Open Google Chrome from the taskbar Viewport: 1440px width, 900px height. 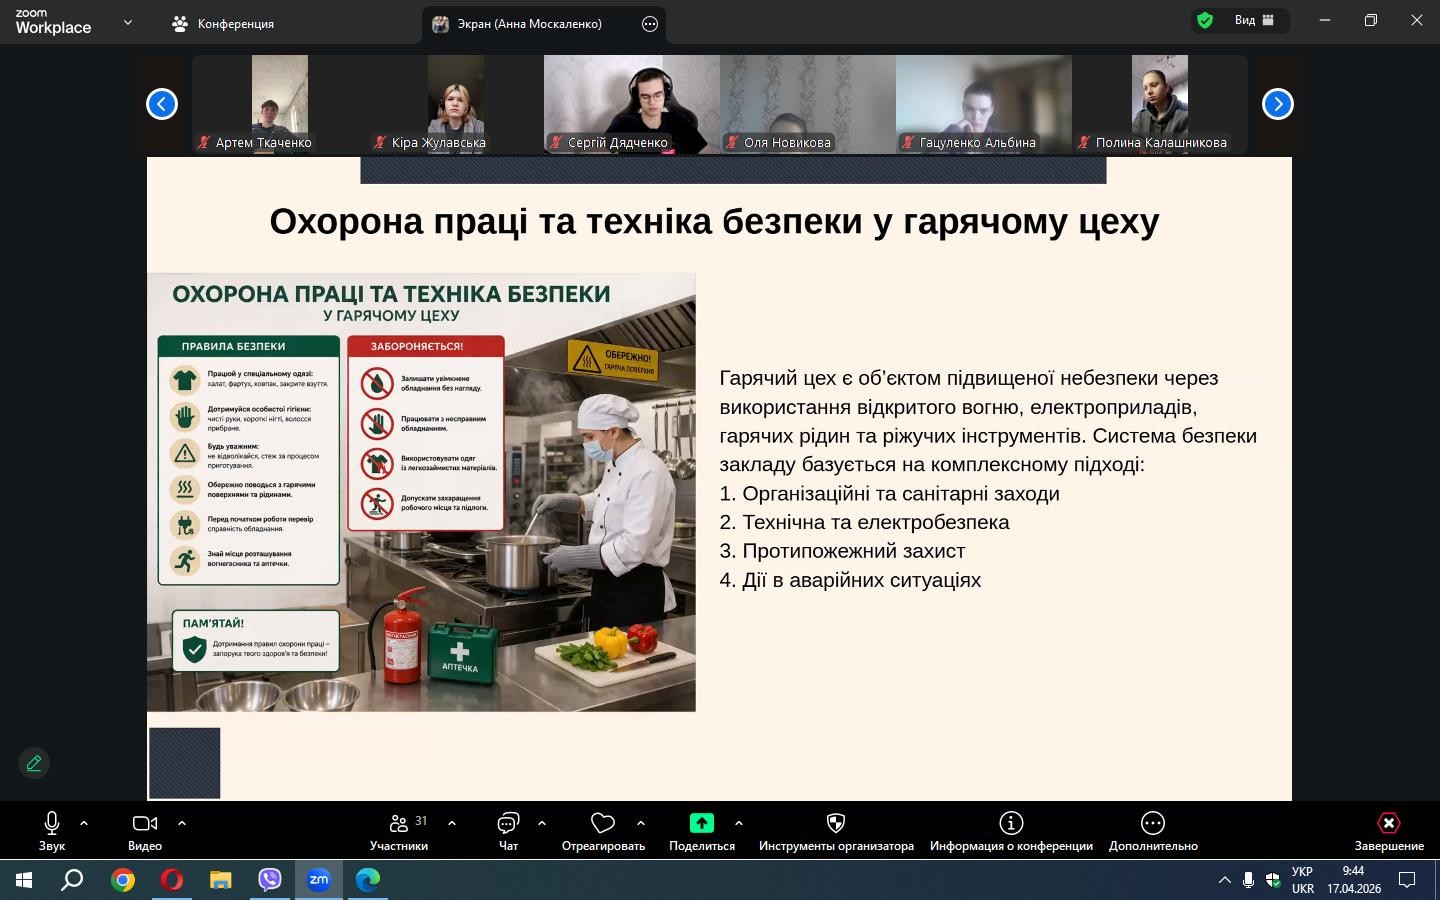[123, 880]
